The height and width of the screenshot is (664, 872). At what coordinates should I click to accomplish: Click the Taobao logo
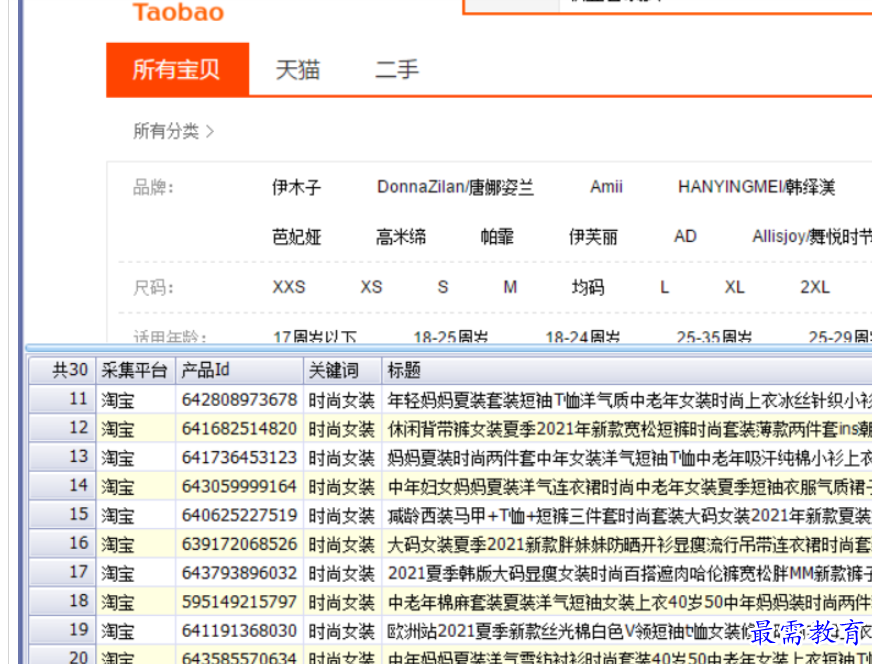pos(179,12)
